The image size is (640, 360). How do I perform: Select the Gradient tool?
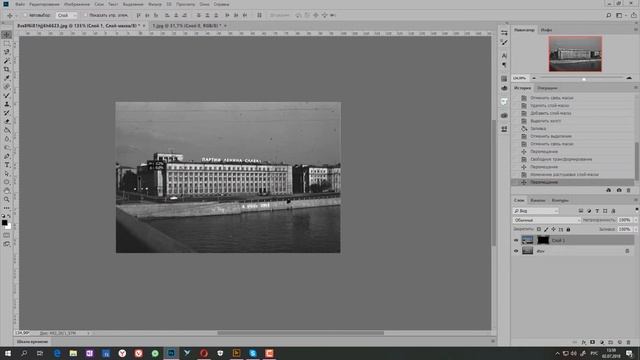pos(7,130)
